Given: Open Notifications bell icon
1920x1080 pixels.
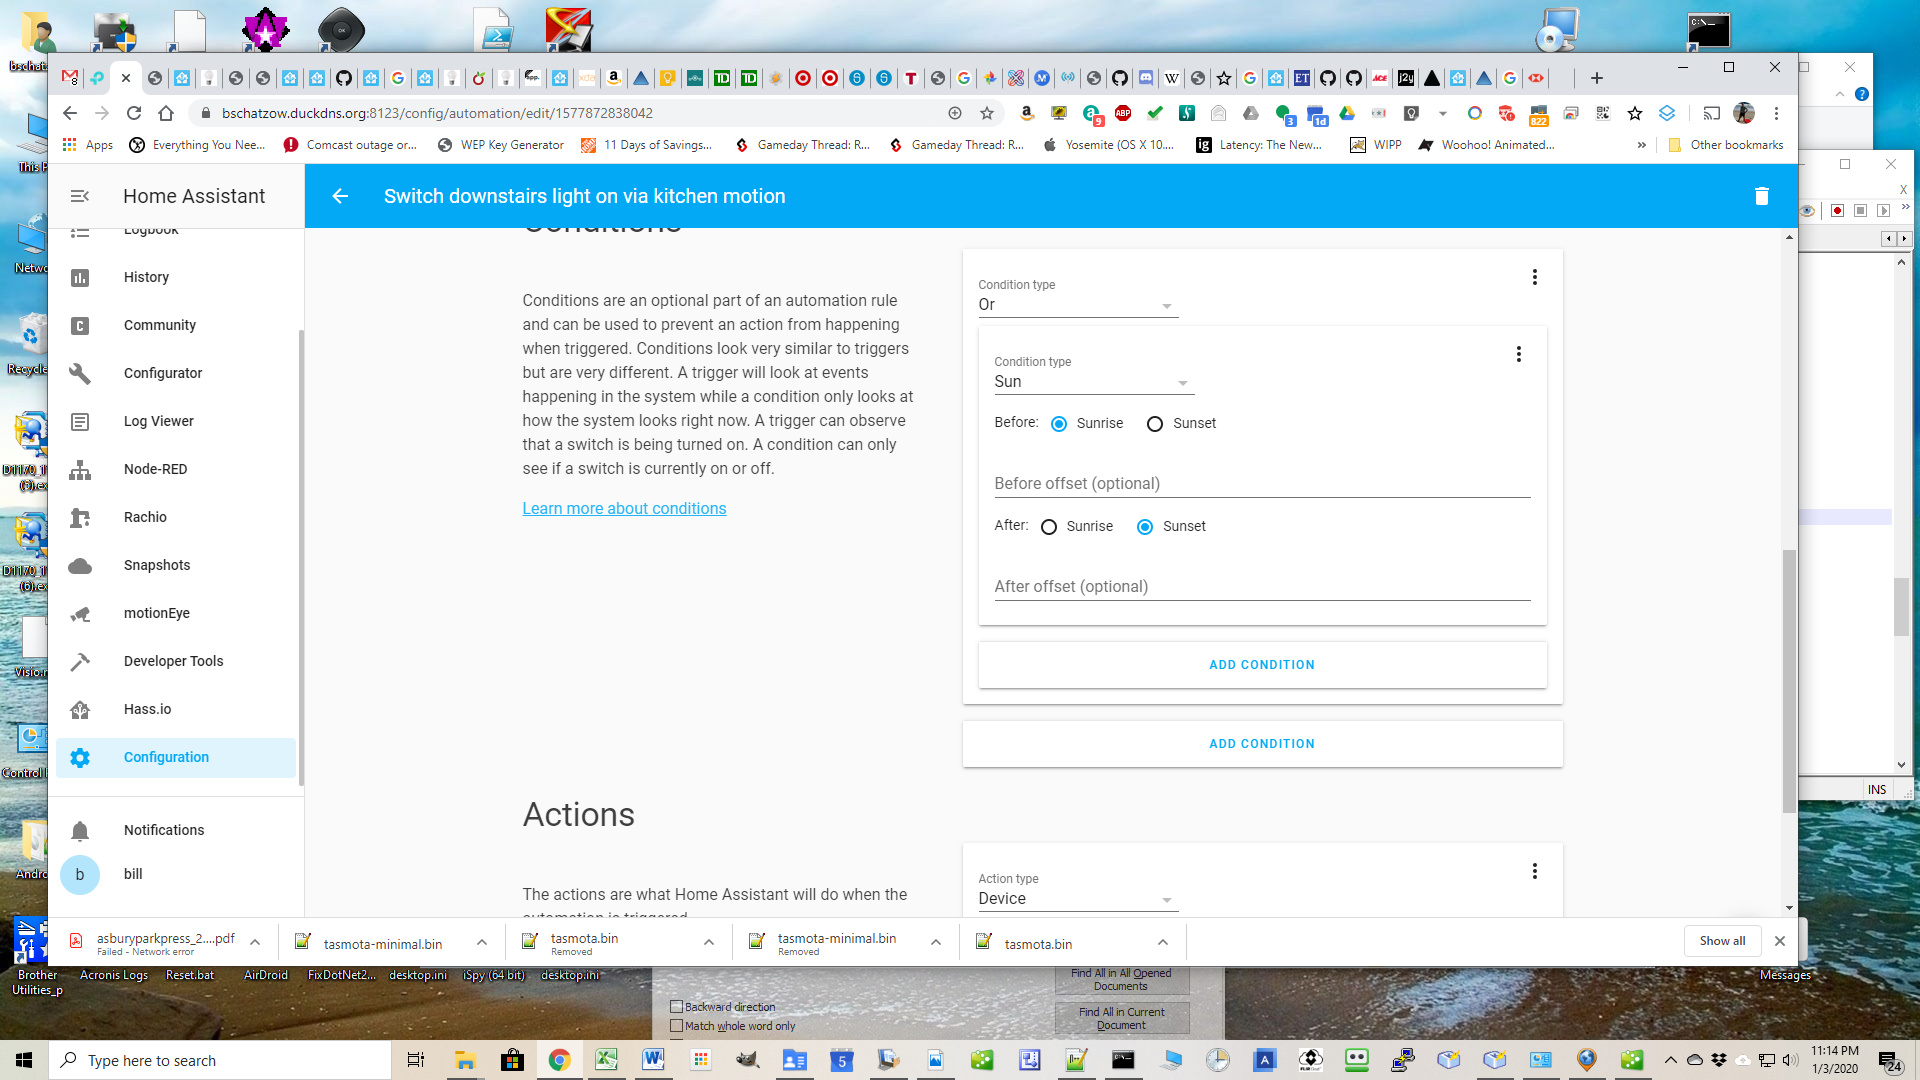Looking at the screenshot, I should (x=80, y=830).
